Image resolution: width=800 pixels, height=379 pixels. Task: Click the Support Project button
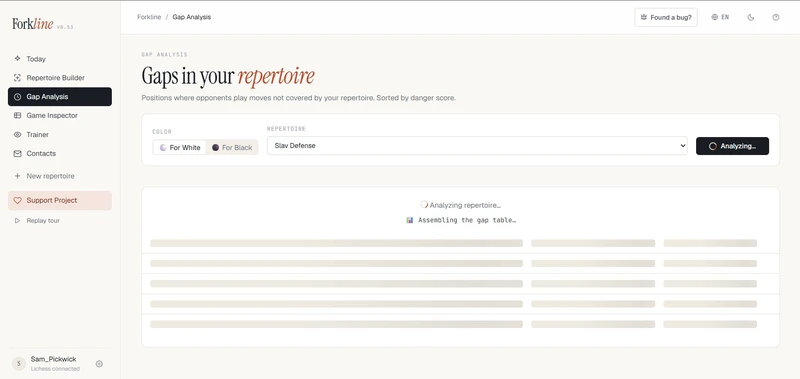(60, 200)
